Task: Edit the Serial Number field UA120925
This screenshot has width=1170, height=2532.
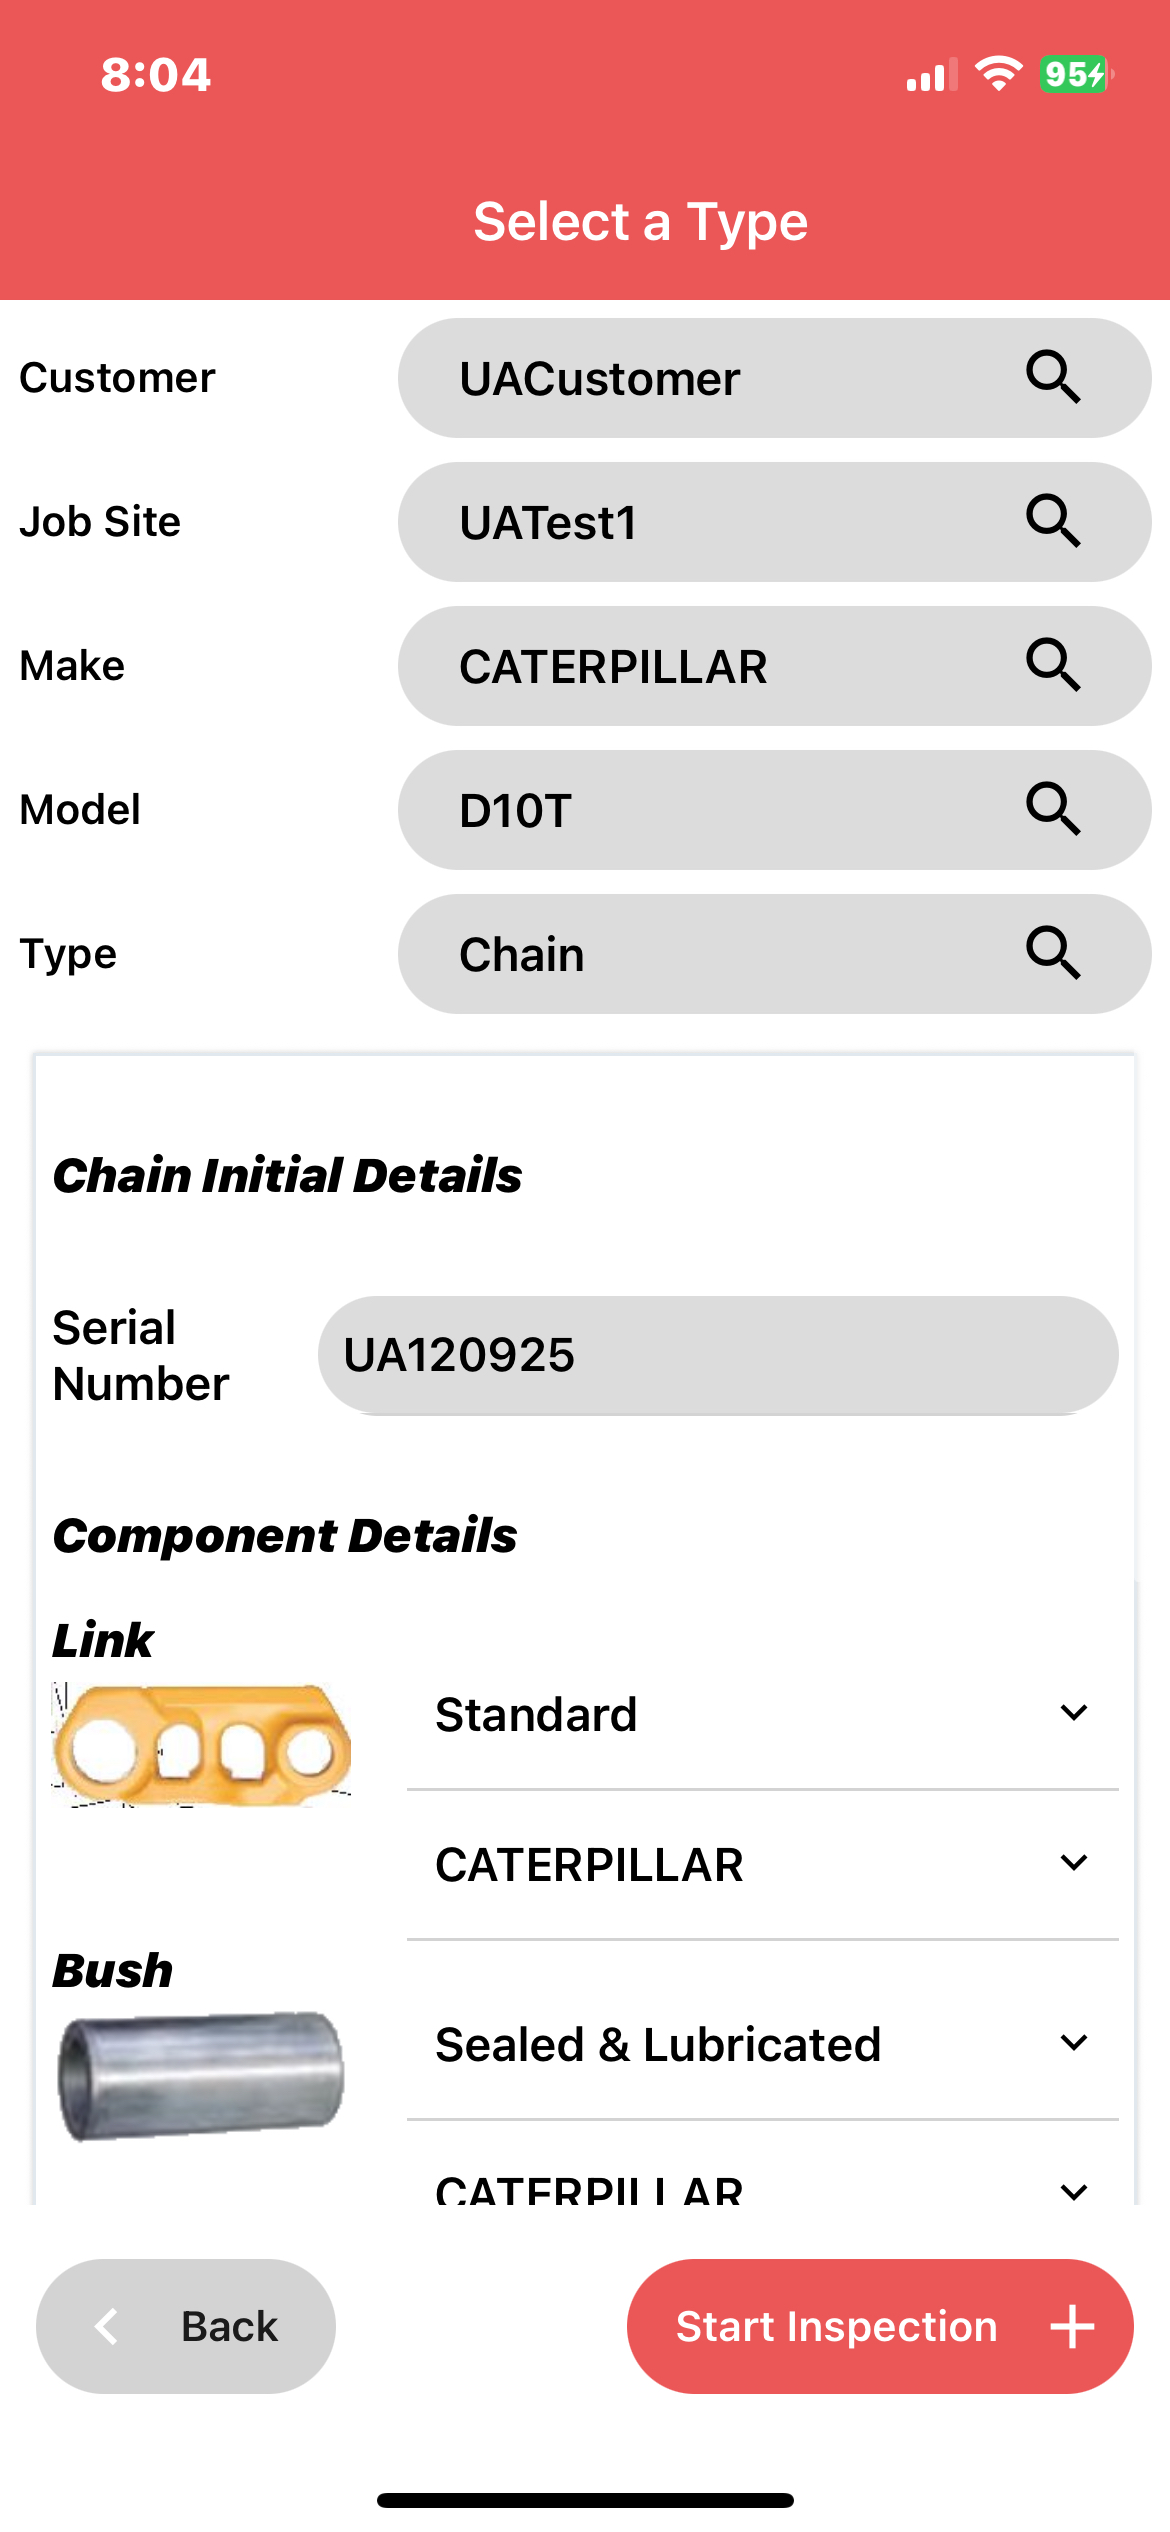Action: pyautogui.click(x=717, y=1355)
